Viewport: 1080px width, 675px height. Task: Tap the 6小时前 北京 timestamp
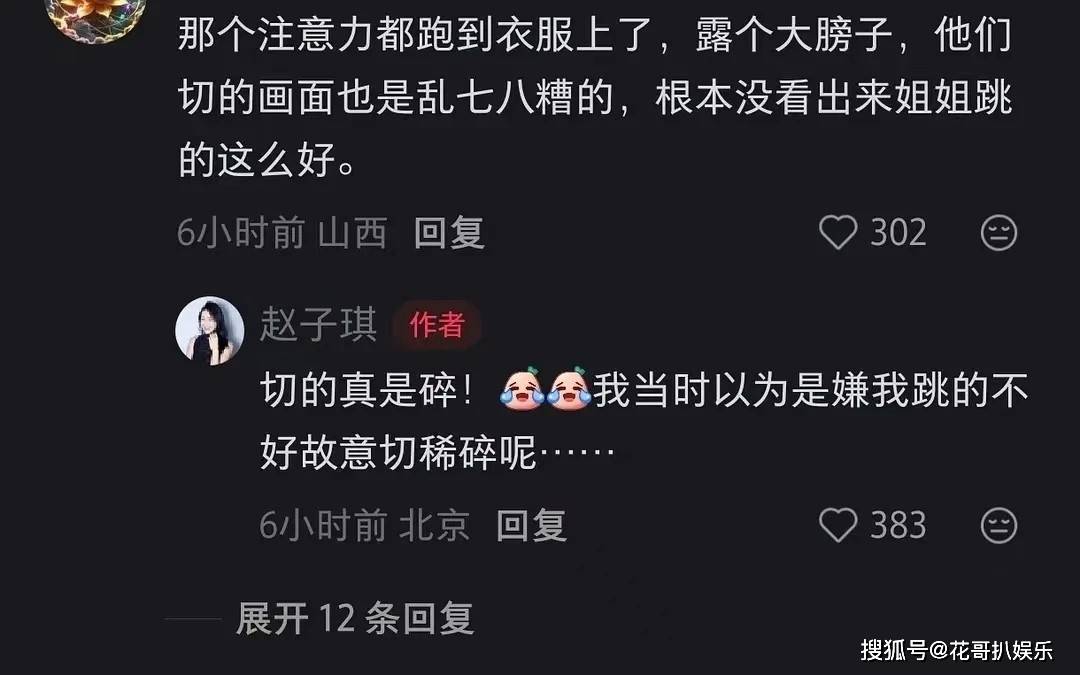(x=365, y=526)
